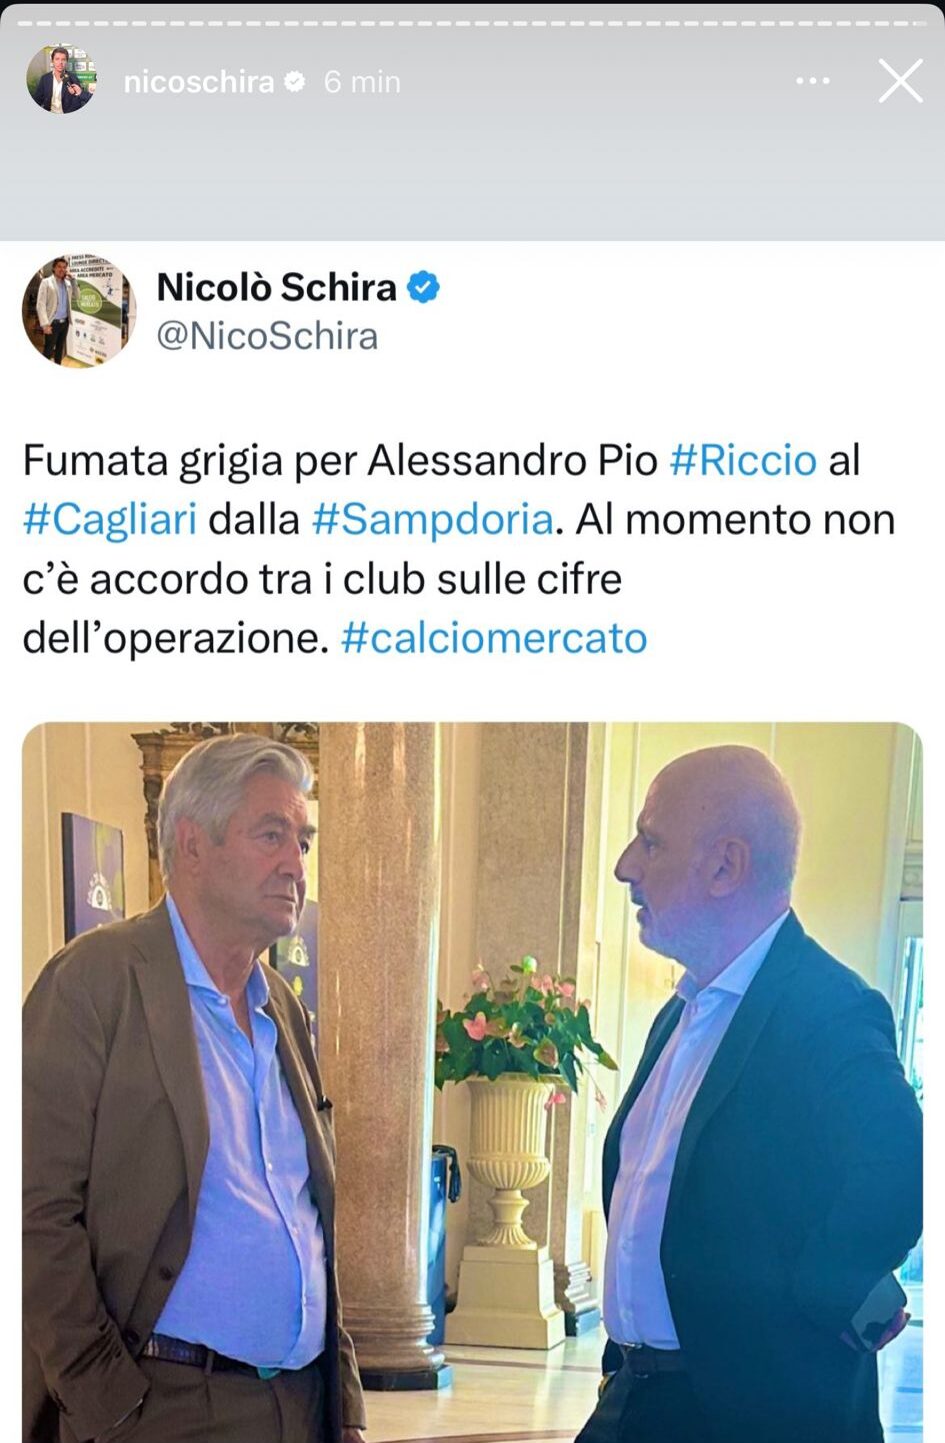Tap the nicoschira username in story header
945x1443 pixels.
[x=199, y=82]
